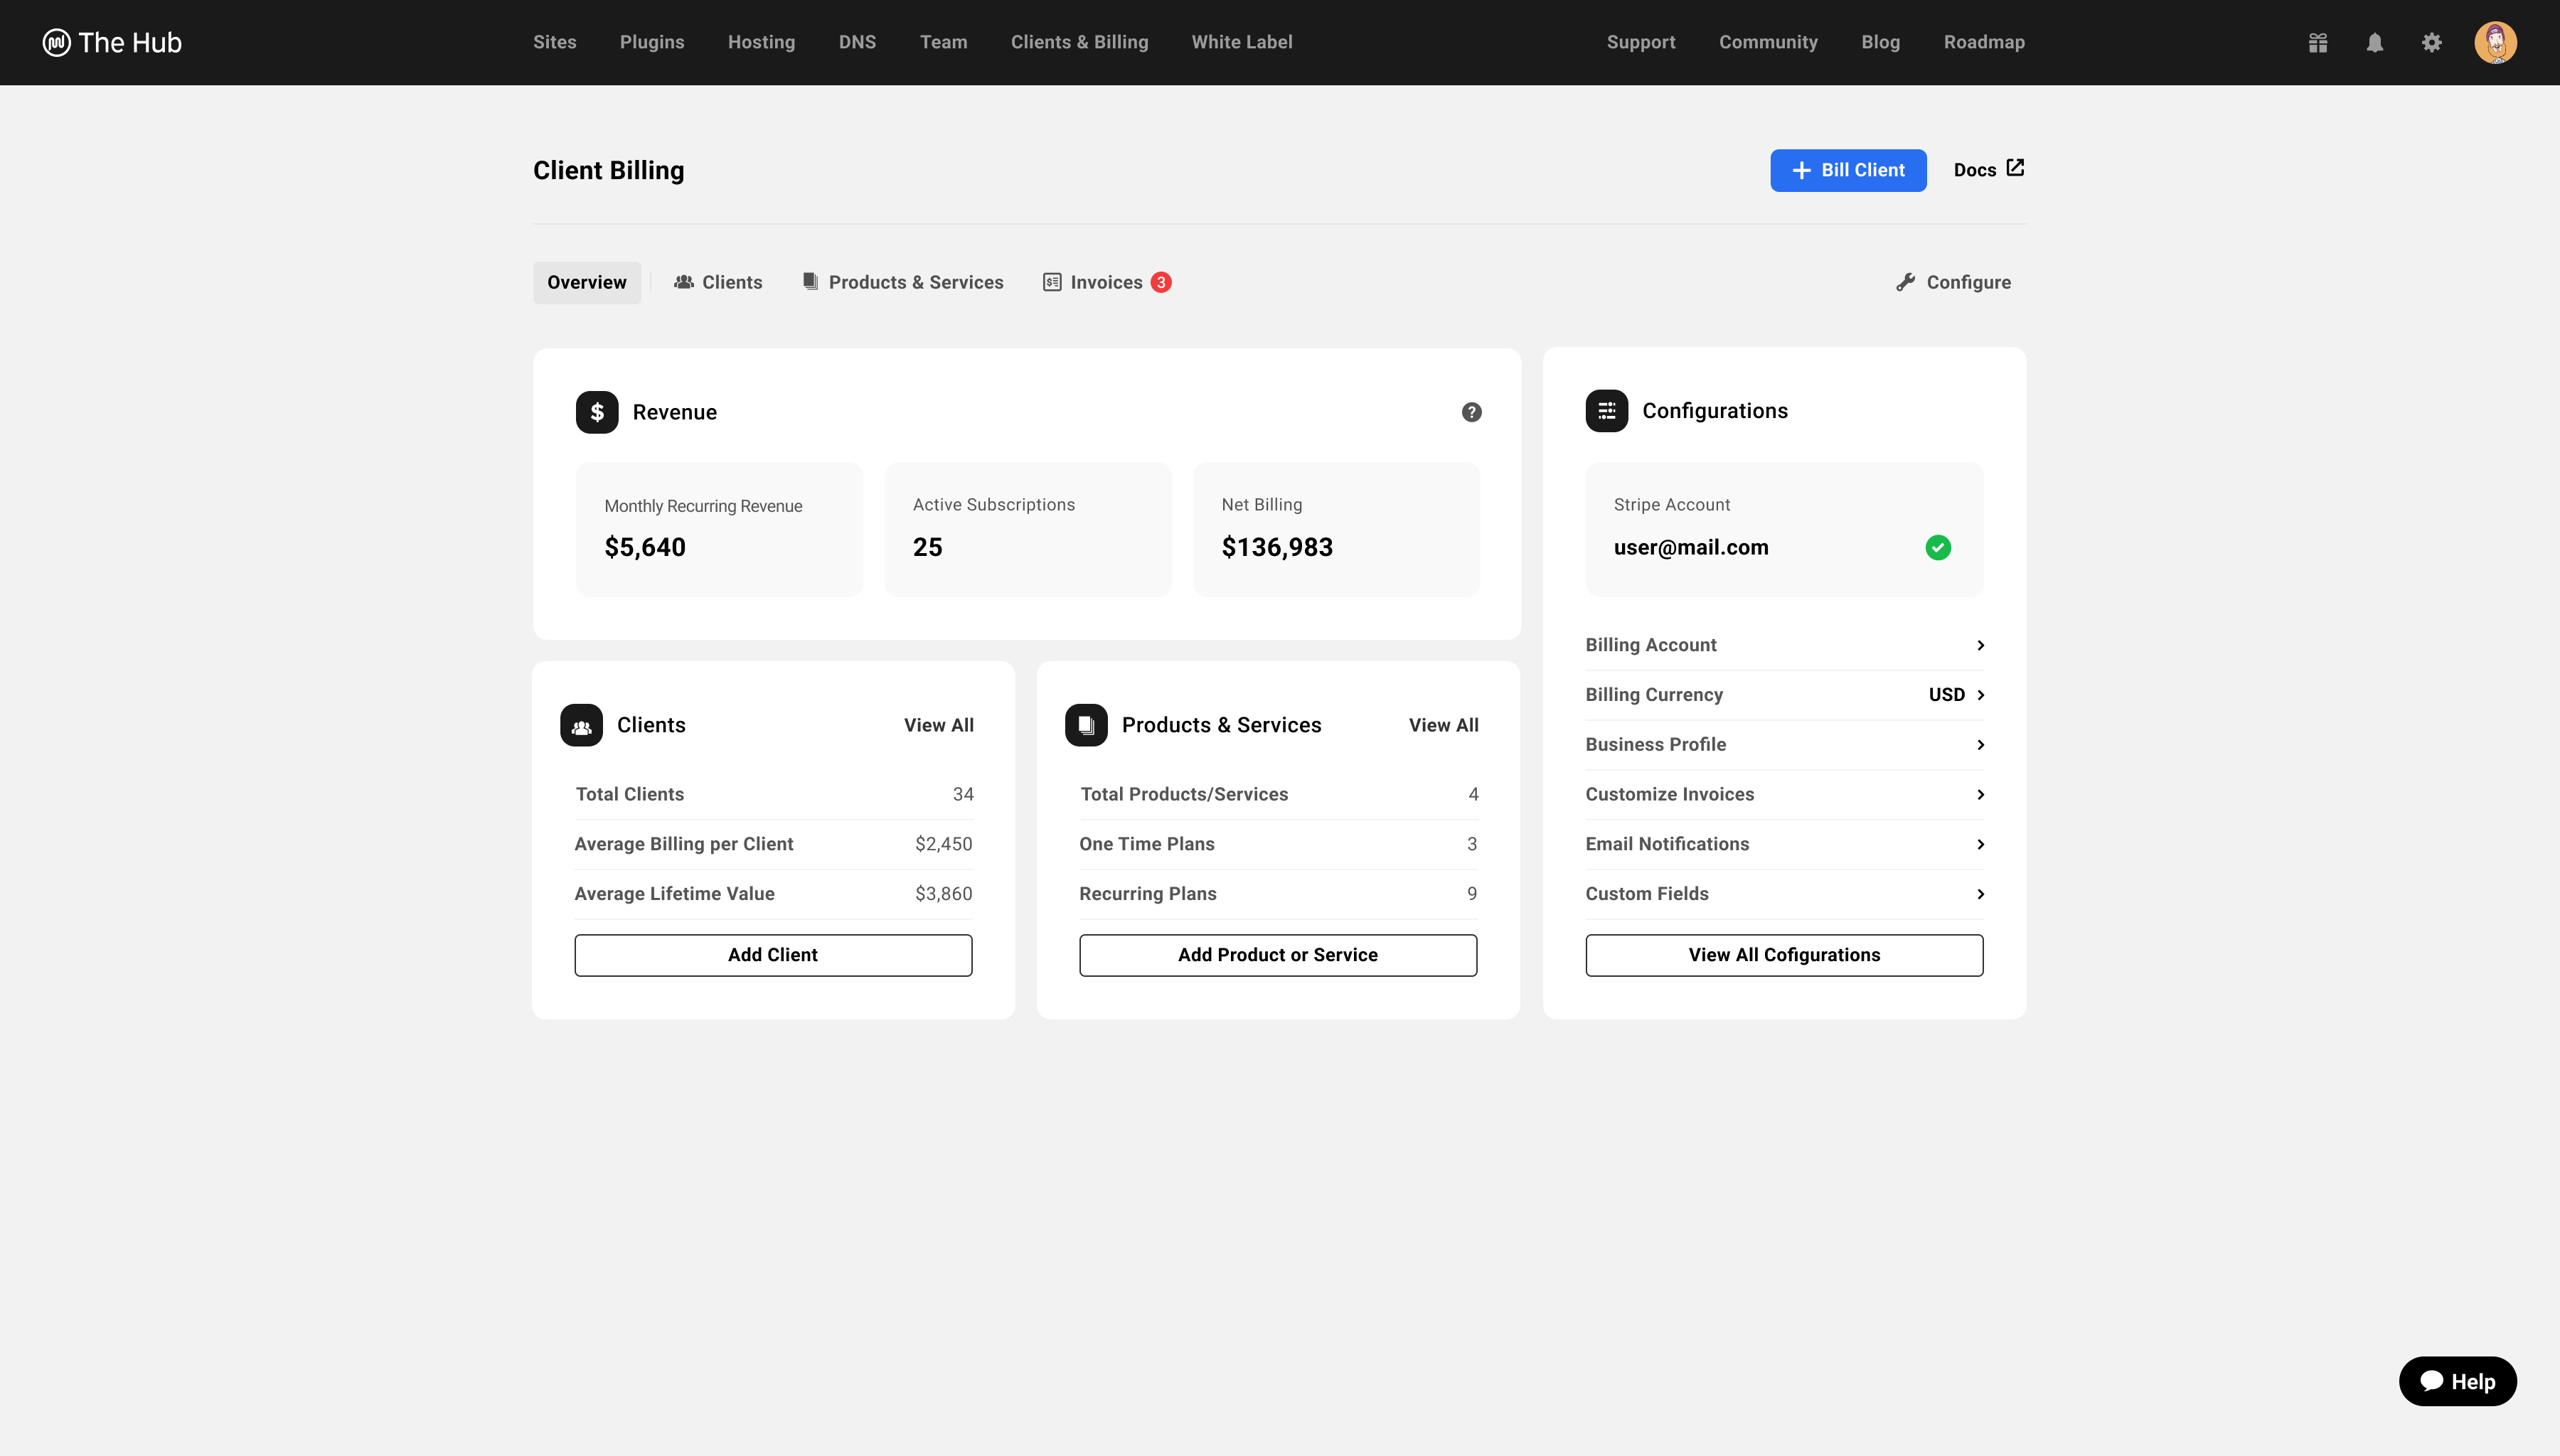Expand Billing Currency USD setting
This screenshot has height=1456, width=2560.
click(x=1956, y=695)
